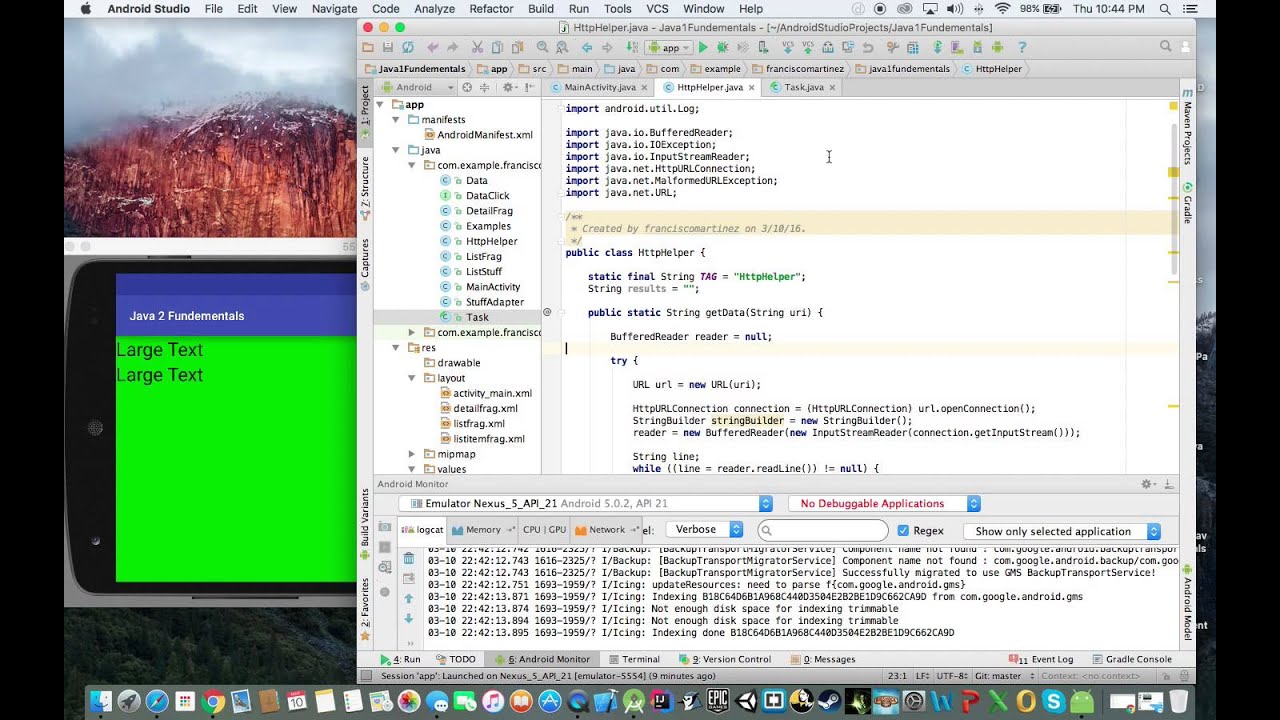Click Scroll from Source target icon
This screenshot has width=1280, height=720.
point(466,87)
